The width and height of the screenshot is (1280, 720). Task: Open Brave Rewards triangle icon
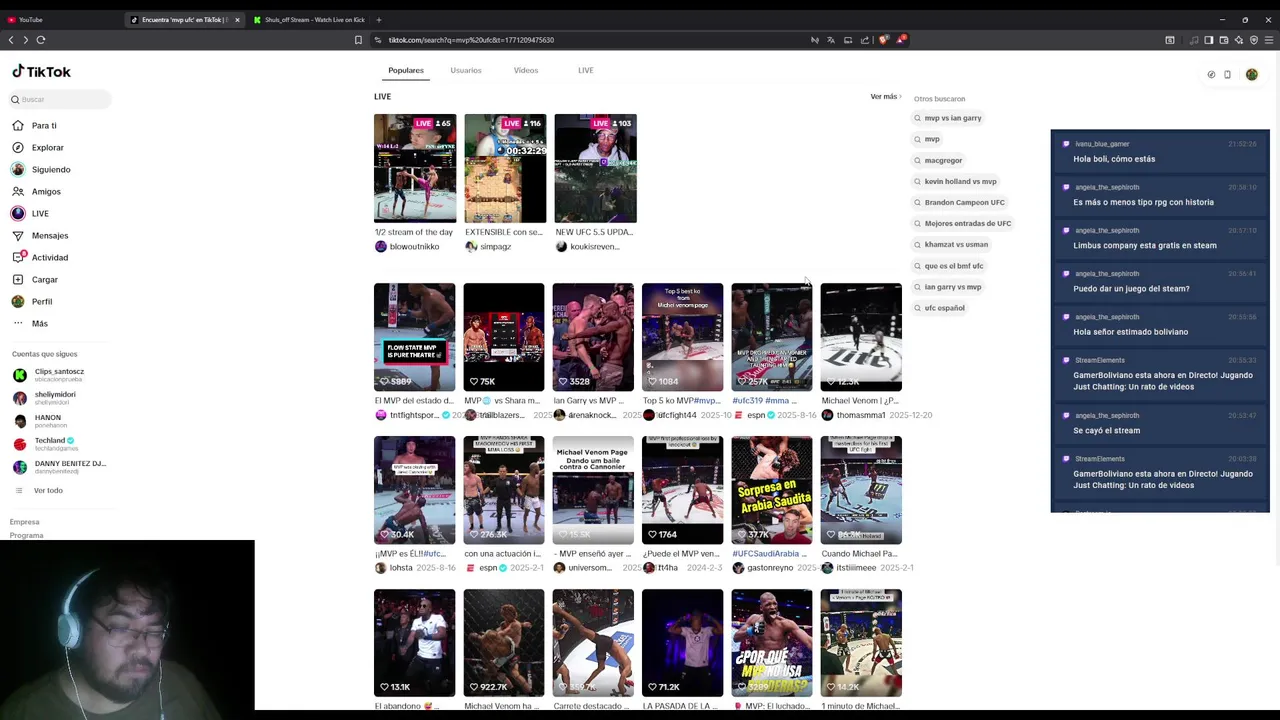[901, 40]
